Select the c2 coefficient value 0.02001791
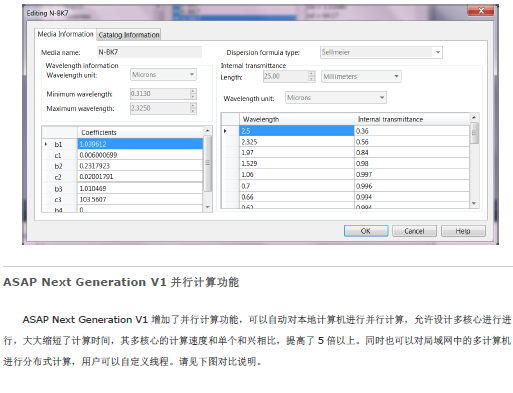The height and width of the screenshot is (393, 513). [140, 176]
